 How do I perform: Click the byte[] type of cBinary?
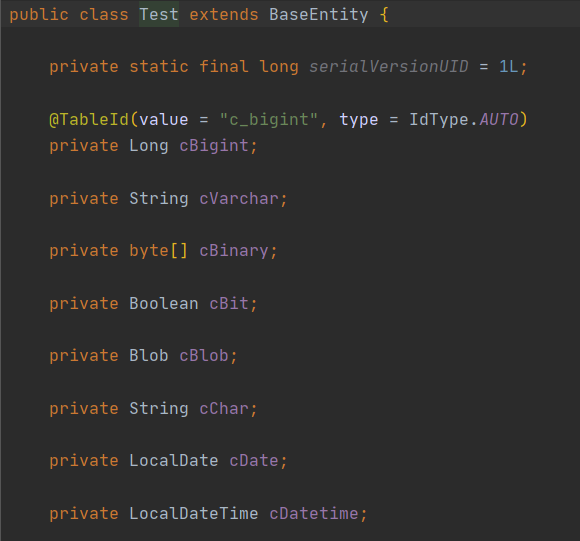[x=159, y=251]
